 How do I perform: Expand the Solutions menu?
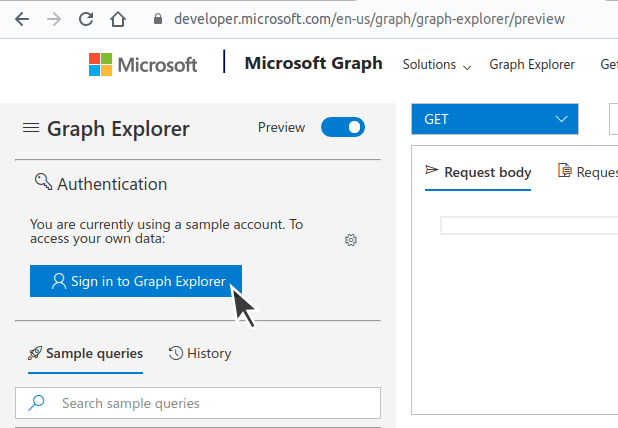437,65
